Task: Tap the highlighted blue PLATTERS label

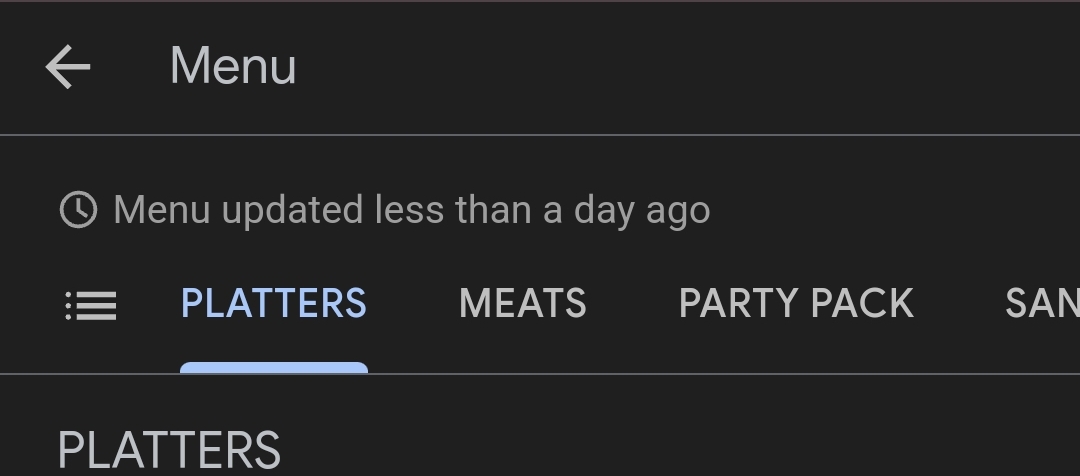Action: pos(273,304)
